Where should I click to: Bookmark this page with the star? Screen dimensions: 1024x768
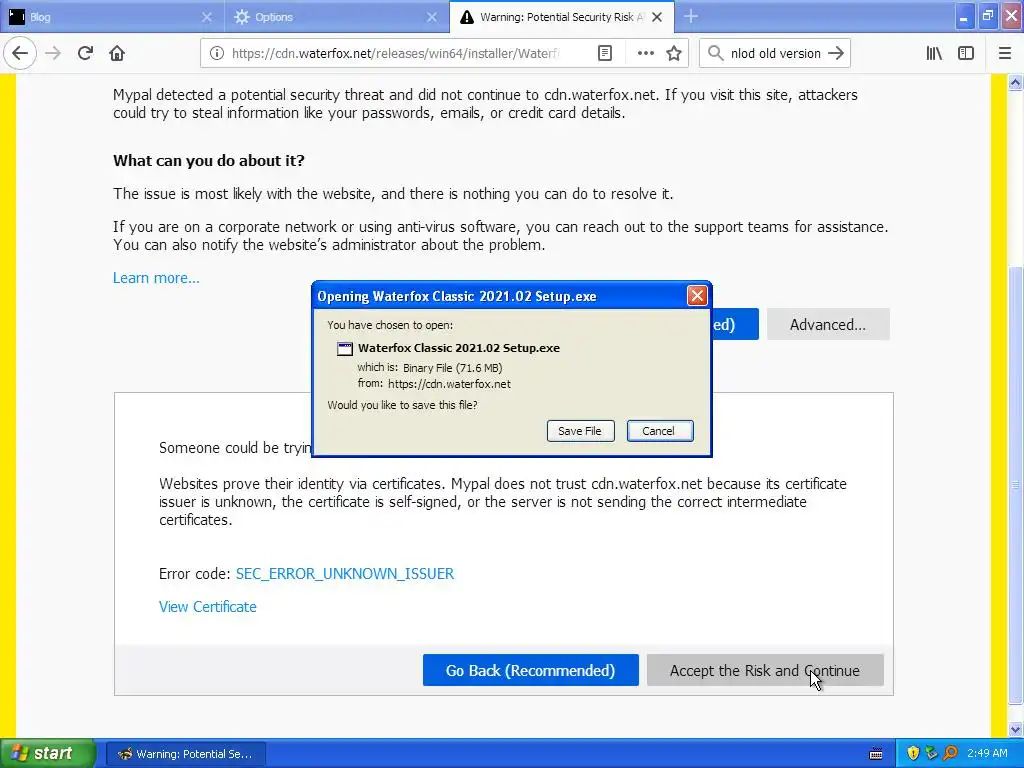[674, 54]
